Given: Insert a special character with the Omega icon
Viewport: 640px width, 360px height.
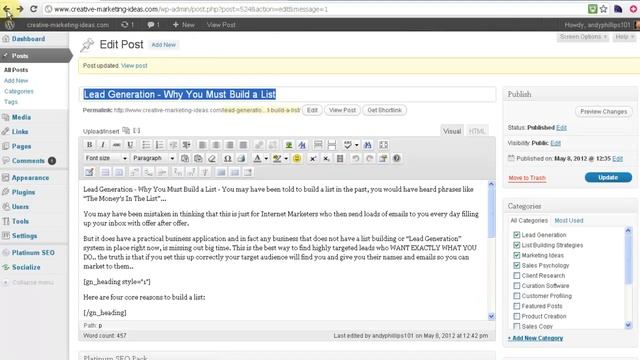Looking at the screenshot, I should 228,158.
